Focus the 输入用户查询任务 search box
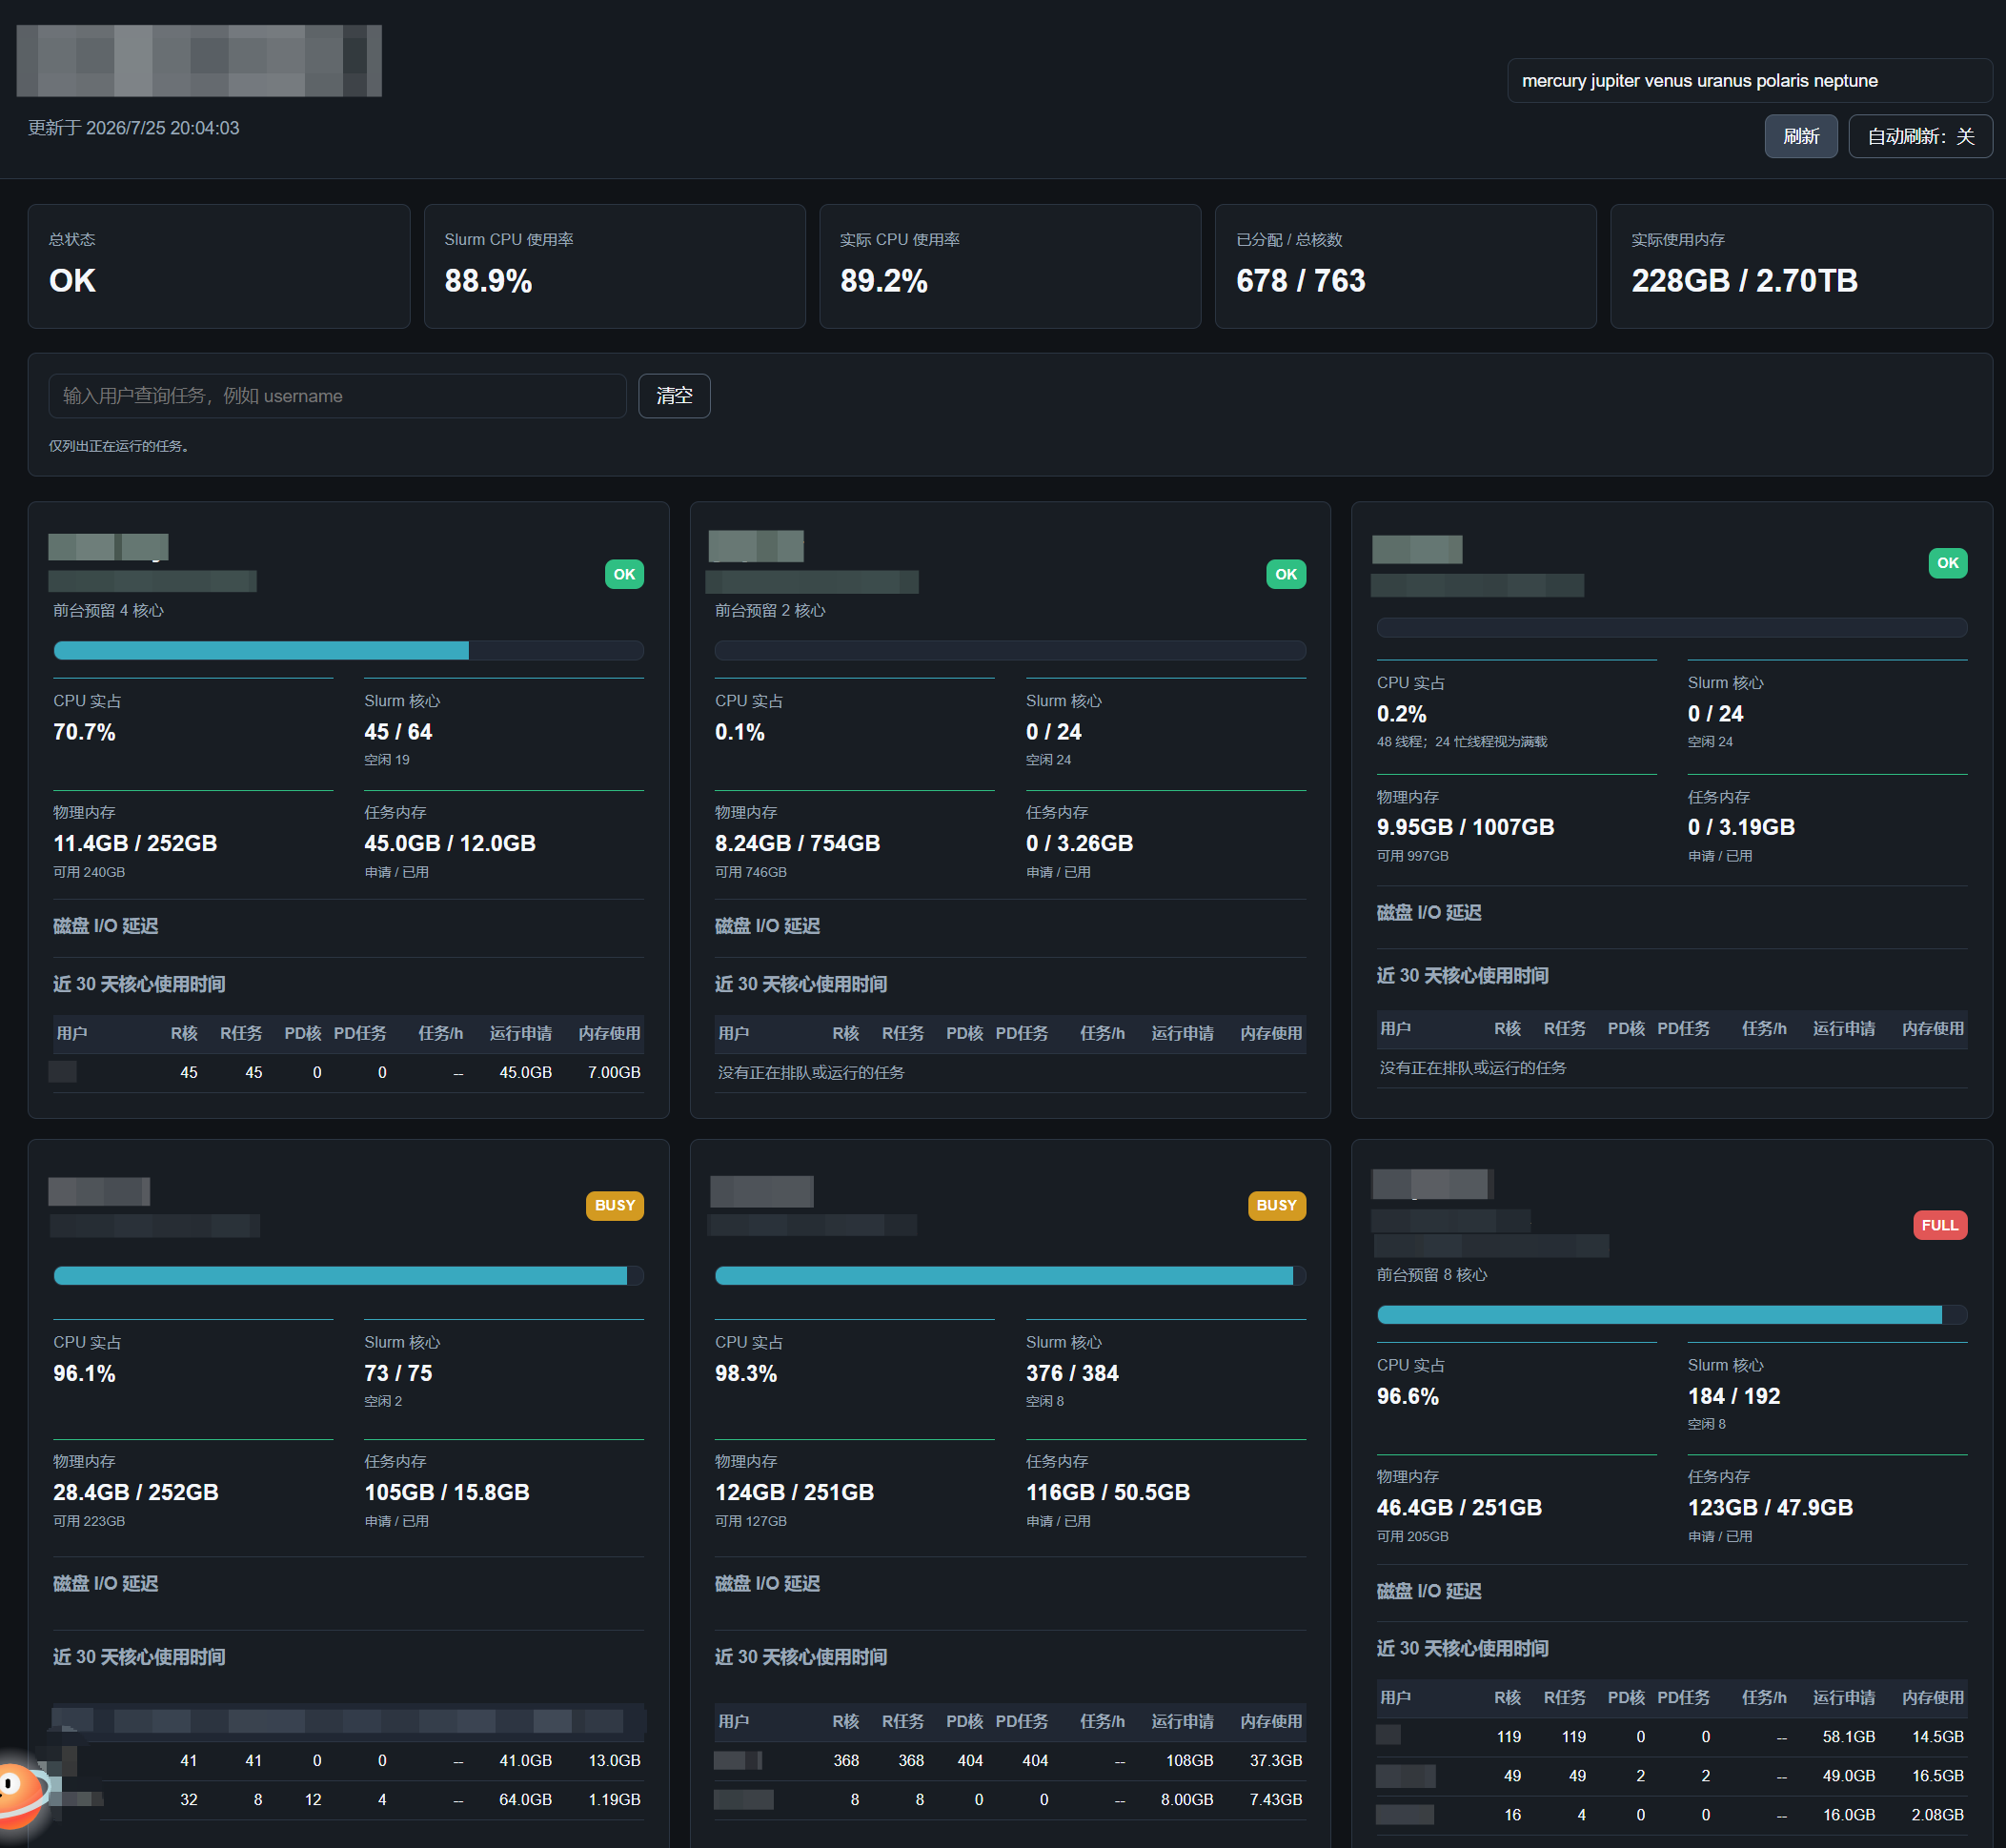Screen dimensions: 2006x1848 click(x=337, y=396)
